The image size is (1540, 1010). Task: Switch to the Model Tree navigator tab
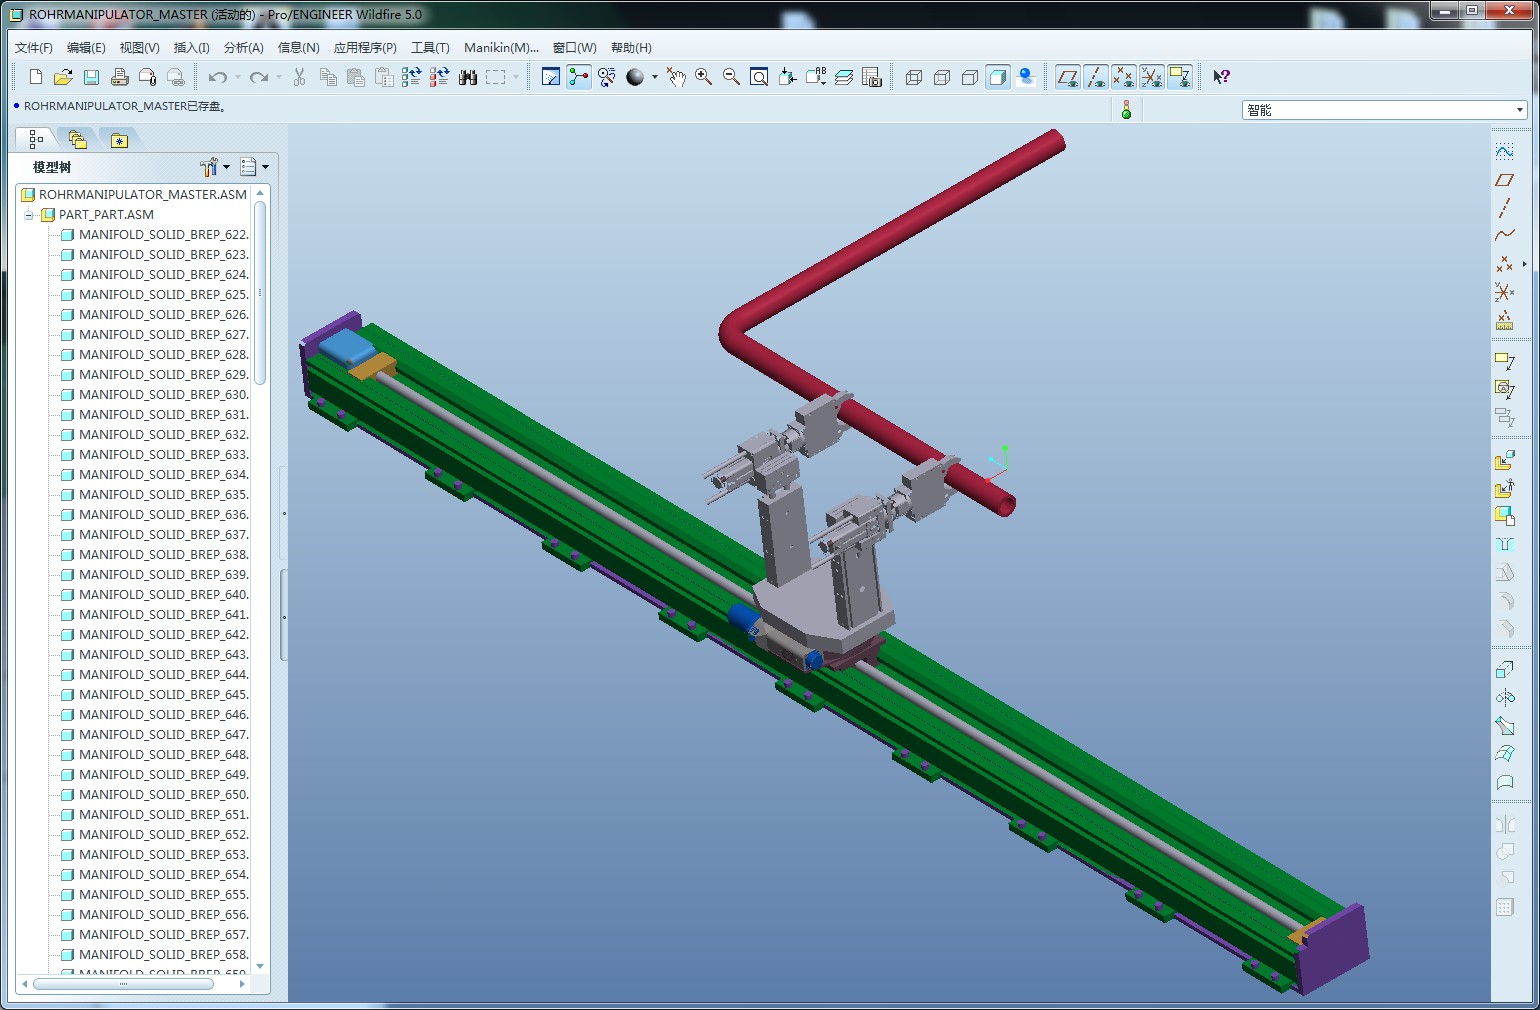[x=36, y=140]
